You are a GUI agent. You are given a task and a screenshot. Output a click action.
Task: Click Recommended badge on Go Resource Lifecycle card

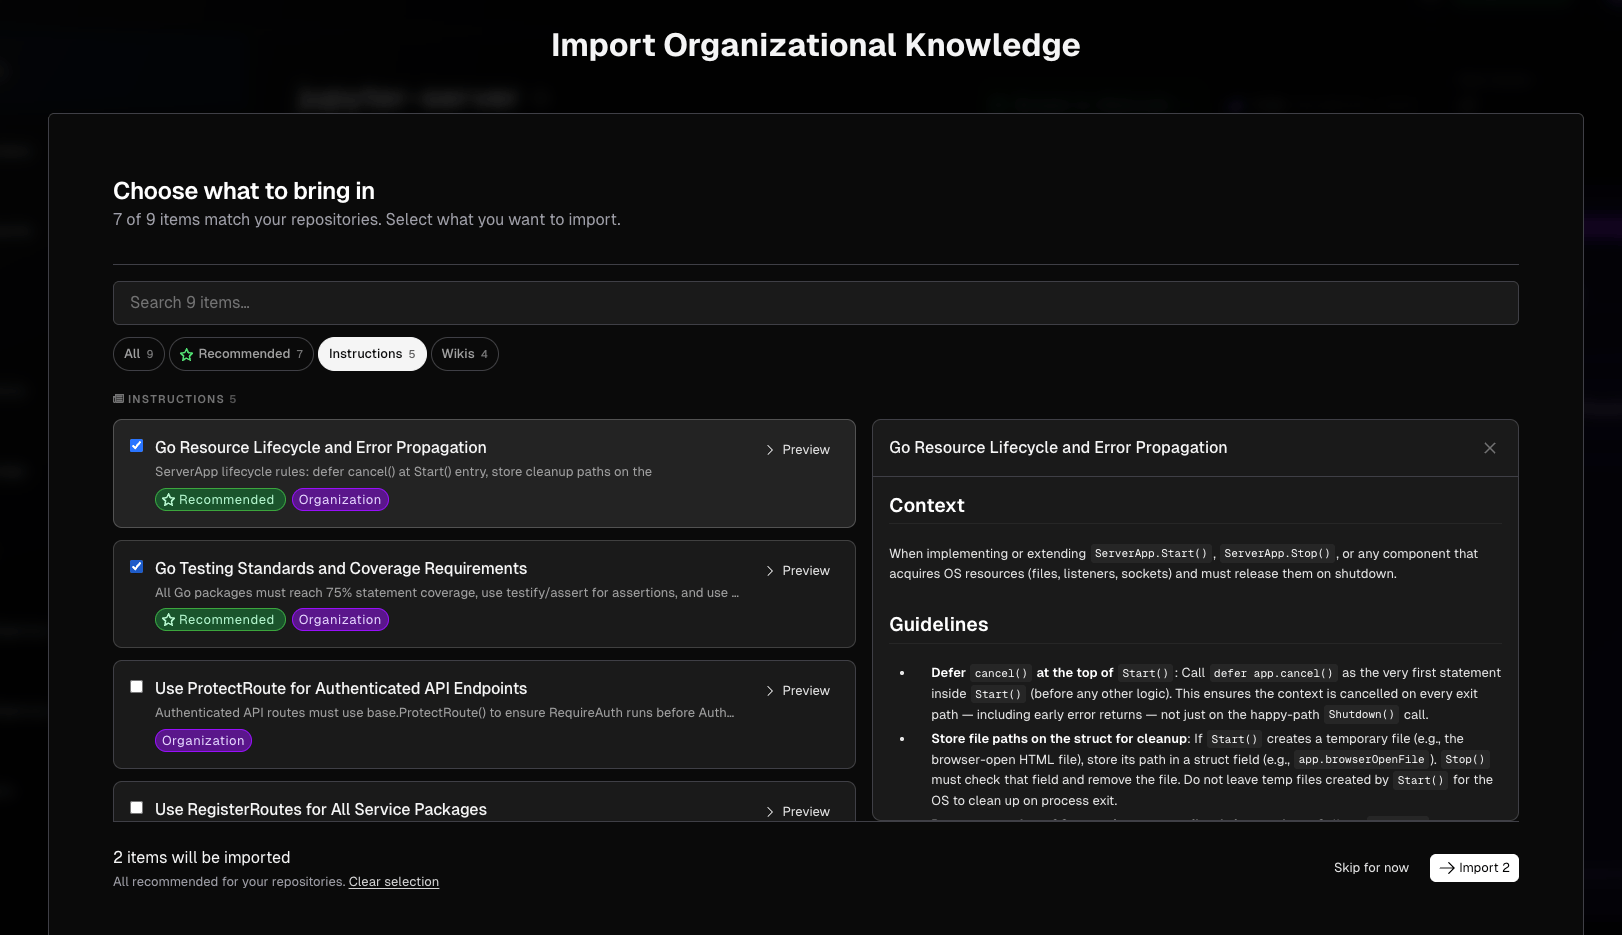[x=220, y=500]
